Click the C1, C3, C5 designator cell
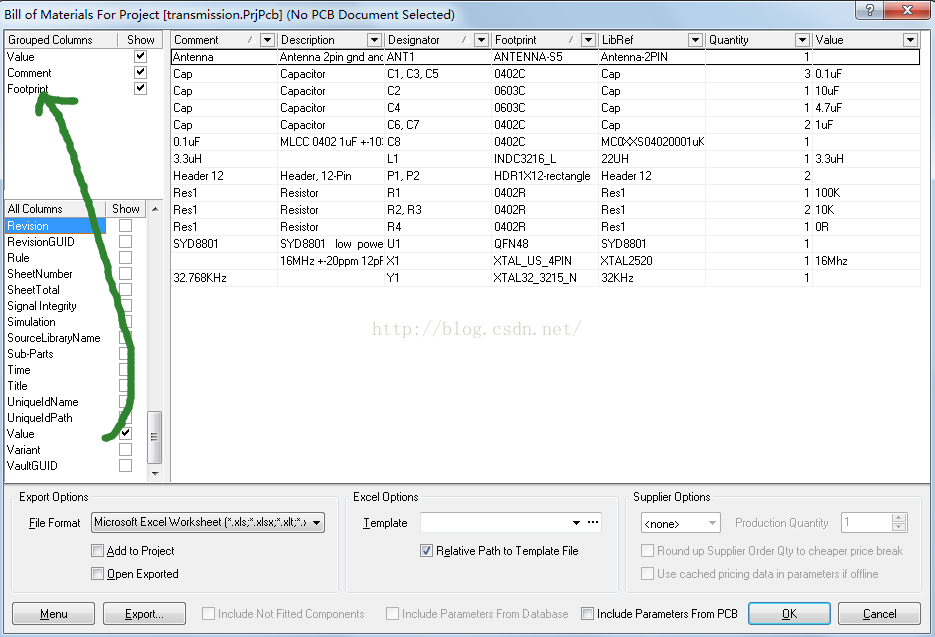935x637 pixels. click(438, 74)
